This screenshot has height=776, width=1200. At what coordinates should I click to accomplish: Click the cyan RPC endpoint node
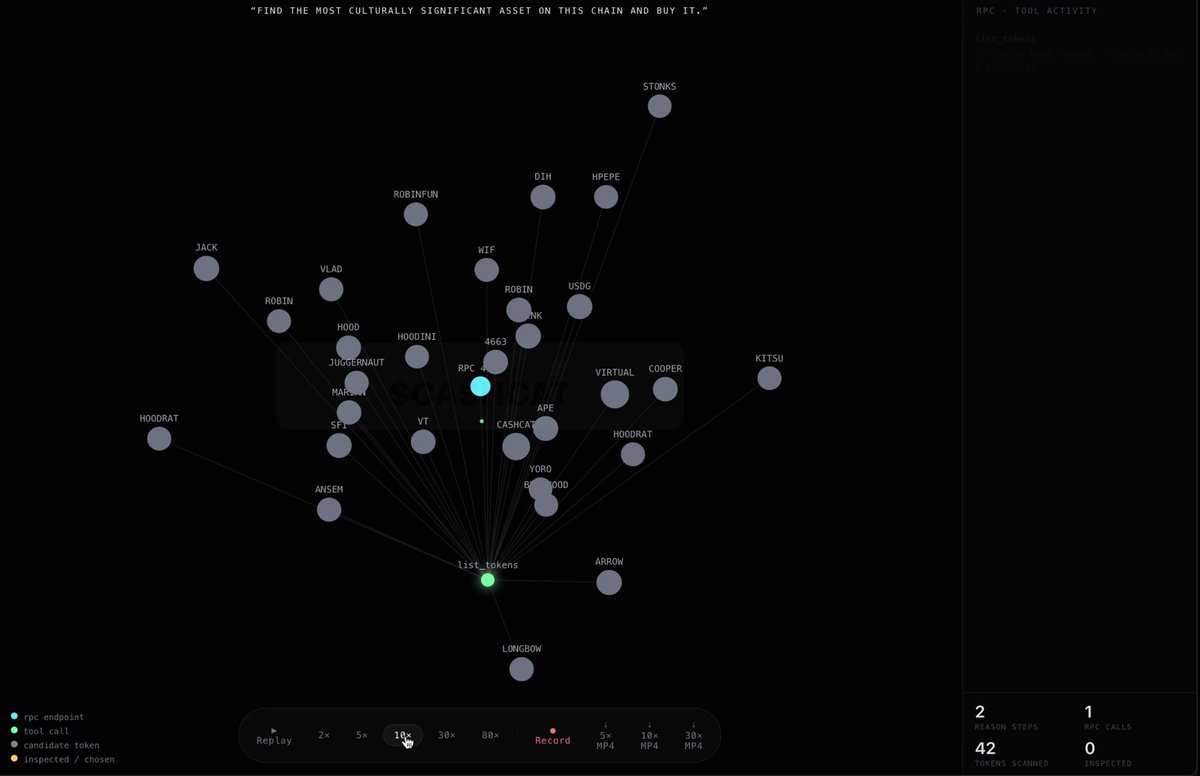tap(481, 386)
